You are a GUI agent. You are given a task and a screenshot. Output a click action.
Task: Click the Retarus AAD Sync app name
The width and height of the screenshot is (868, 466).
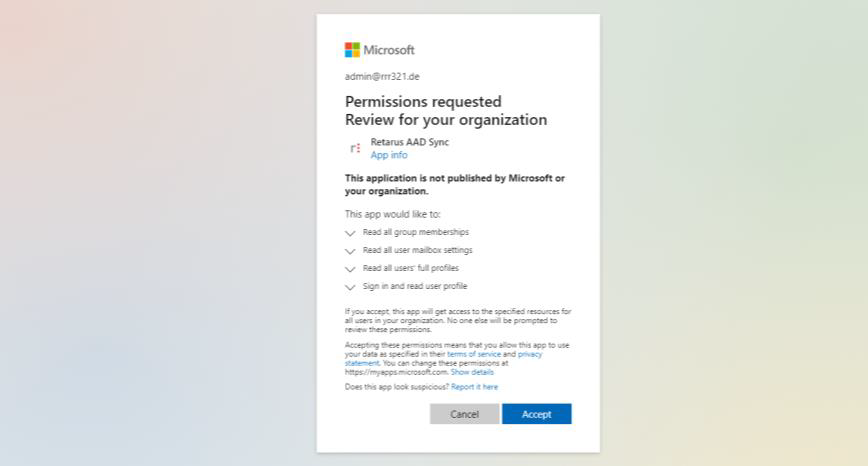tap(409, 142)
